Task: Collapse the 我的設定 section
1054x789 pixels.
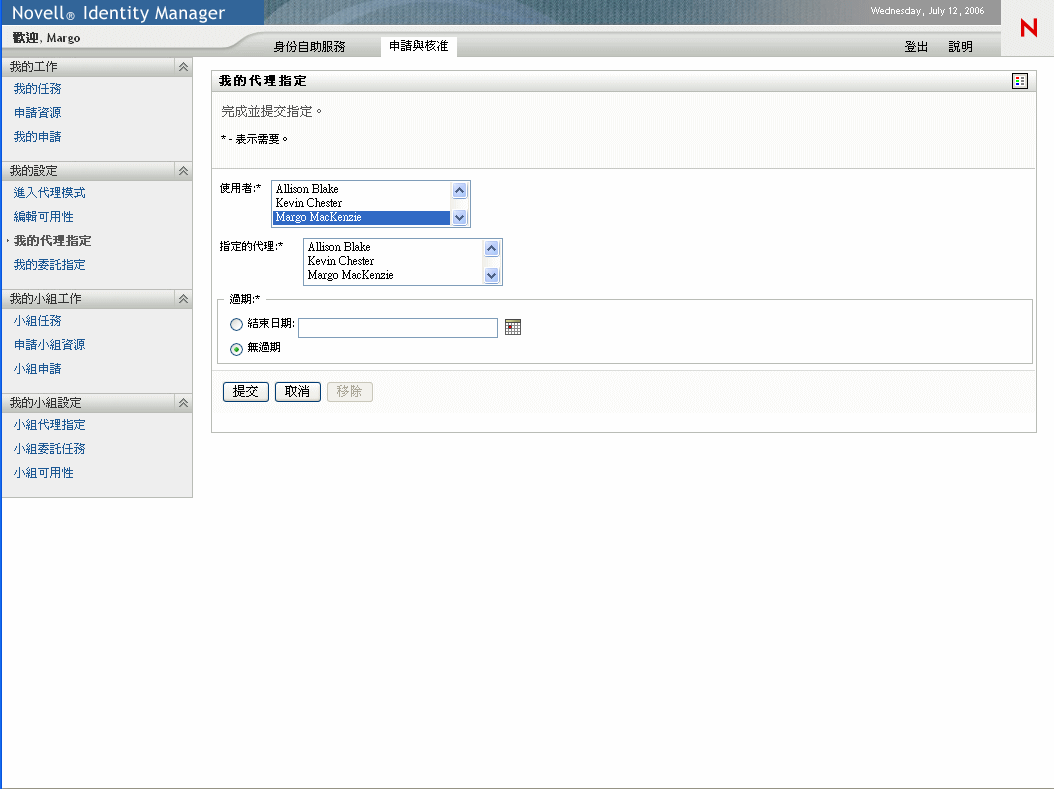Action: (x=183, y=171)
